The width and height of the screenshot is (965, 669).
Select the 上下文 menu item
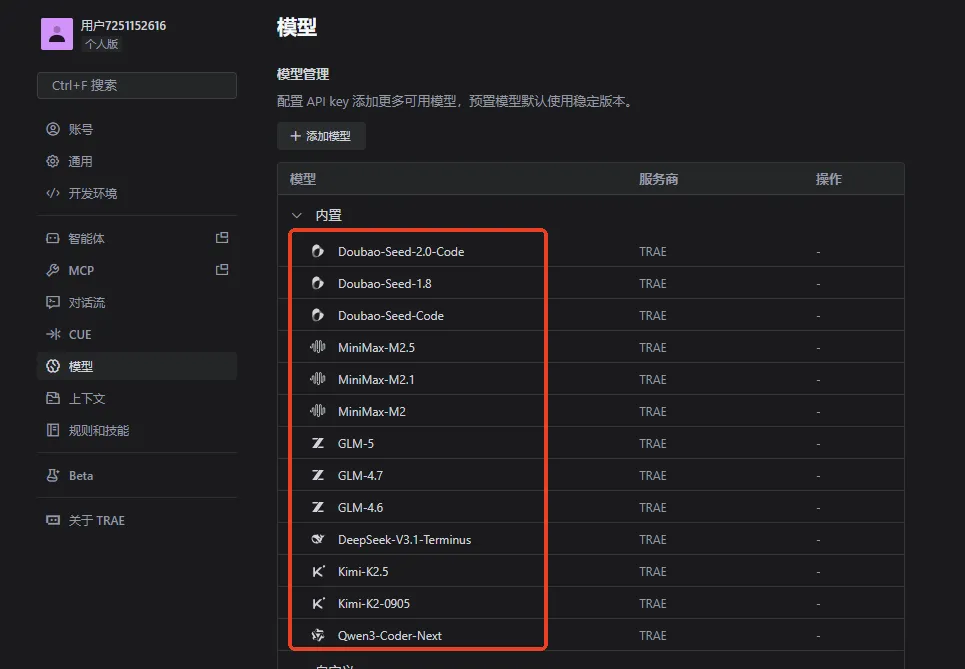(x=137, y=398)
